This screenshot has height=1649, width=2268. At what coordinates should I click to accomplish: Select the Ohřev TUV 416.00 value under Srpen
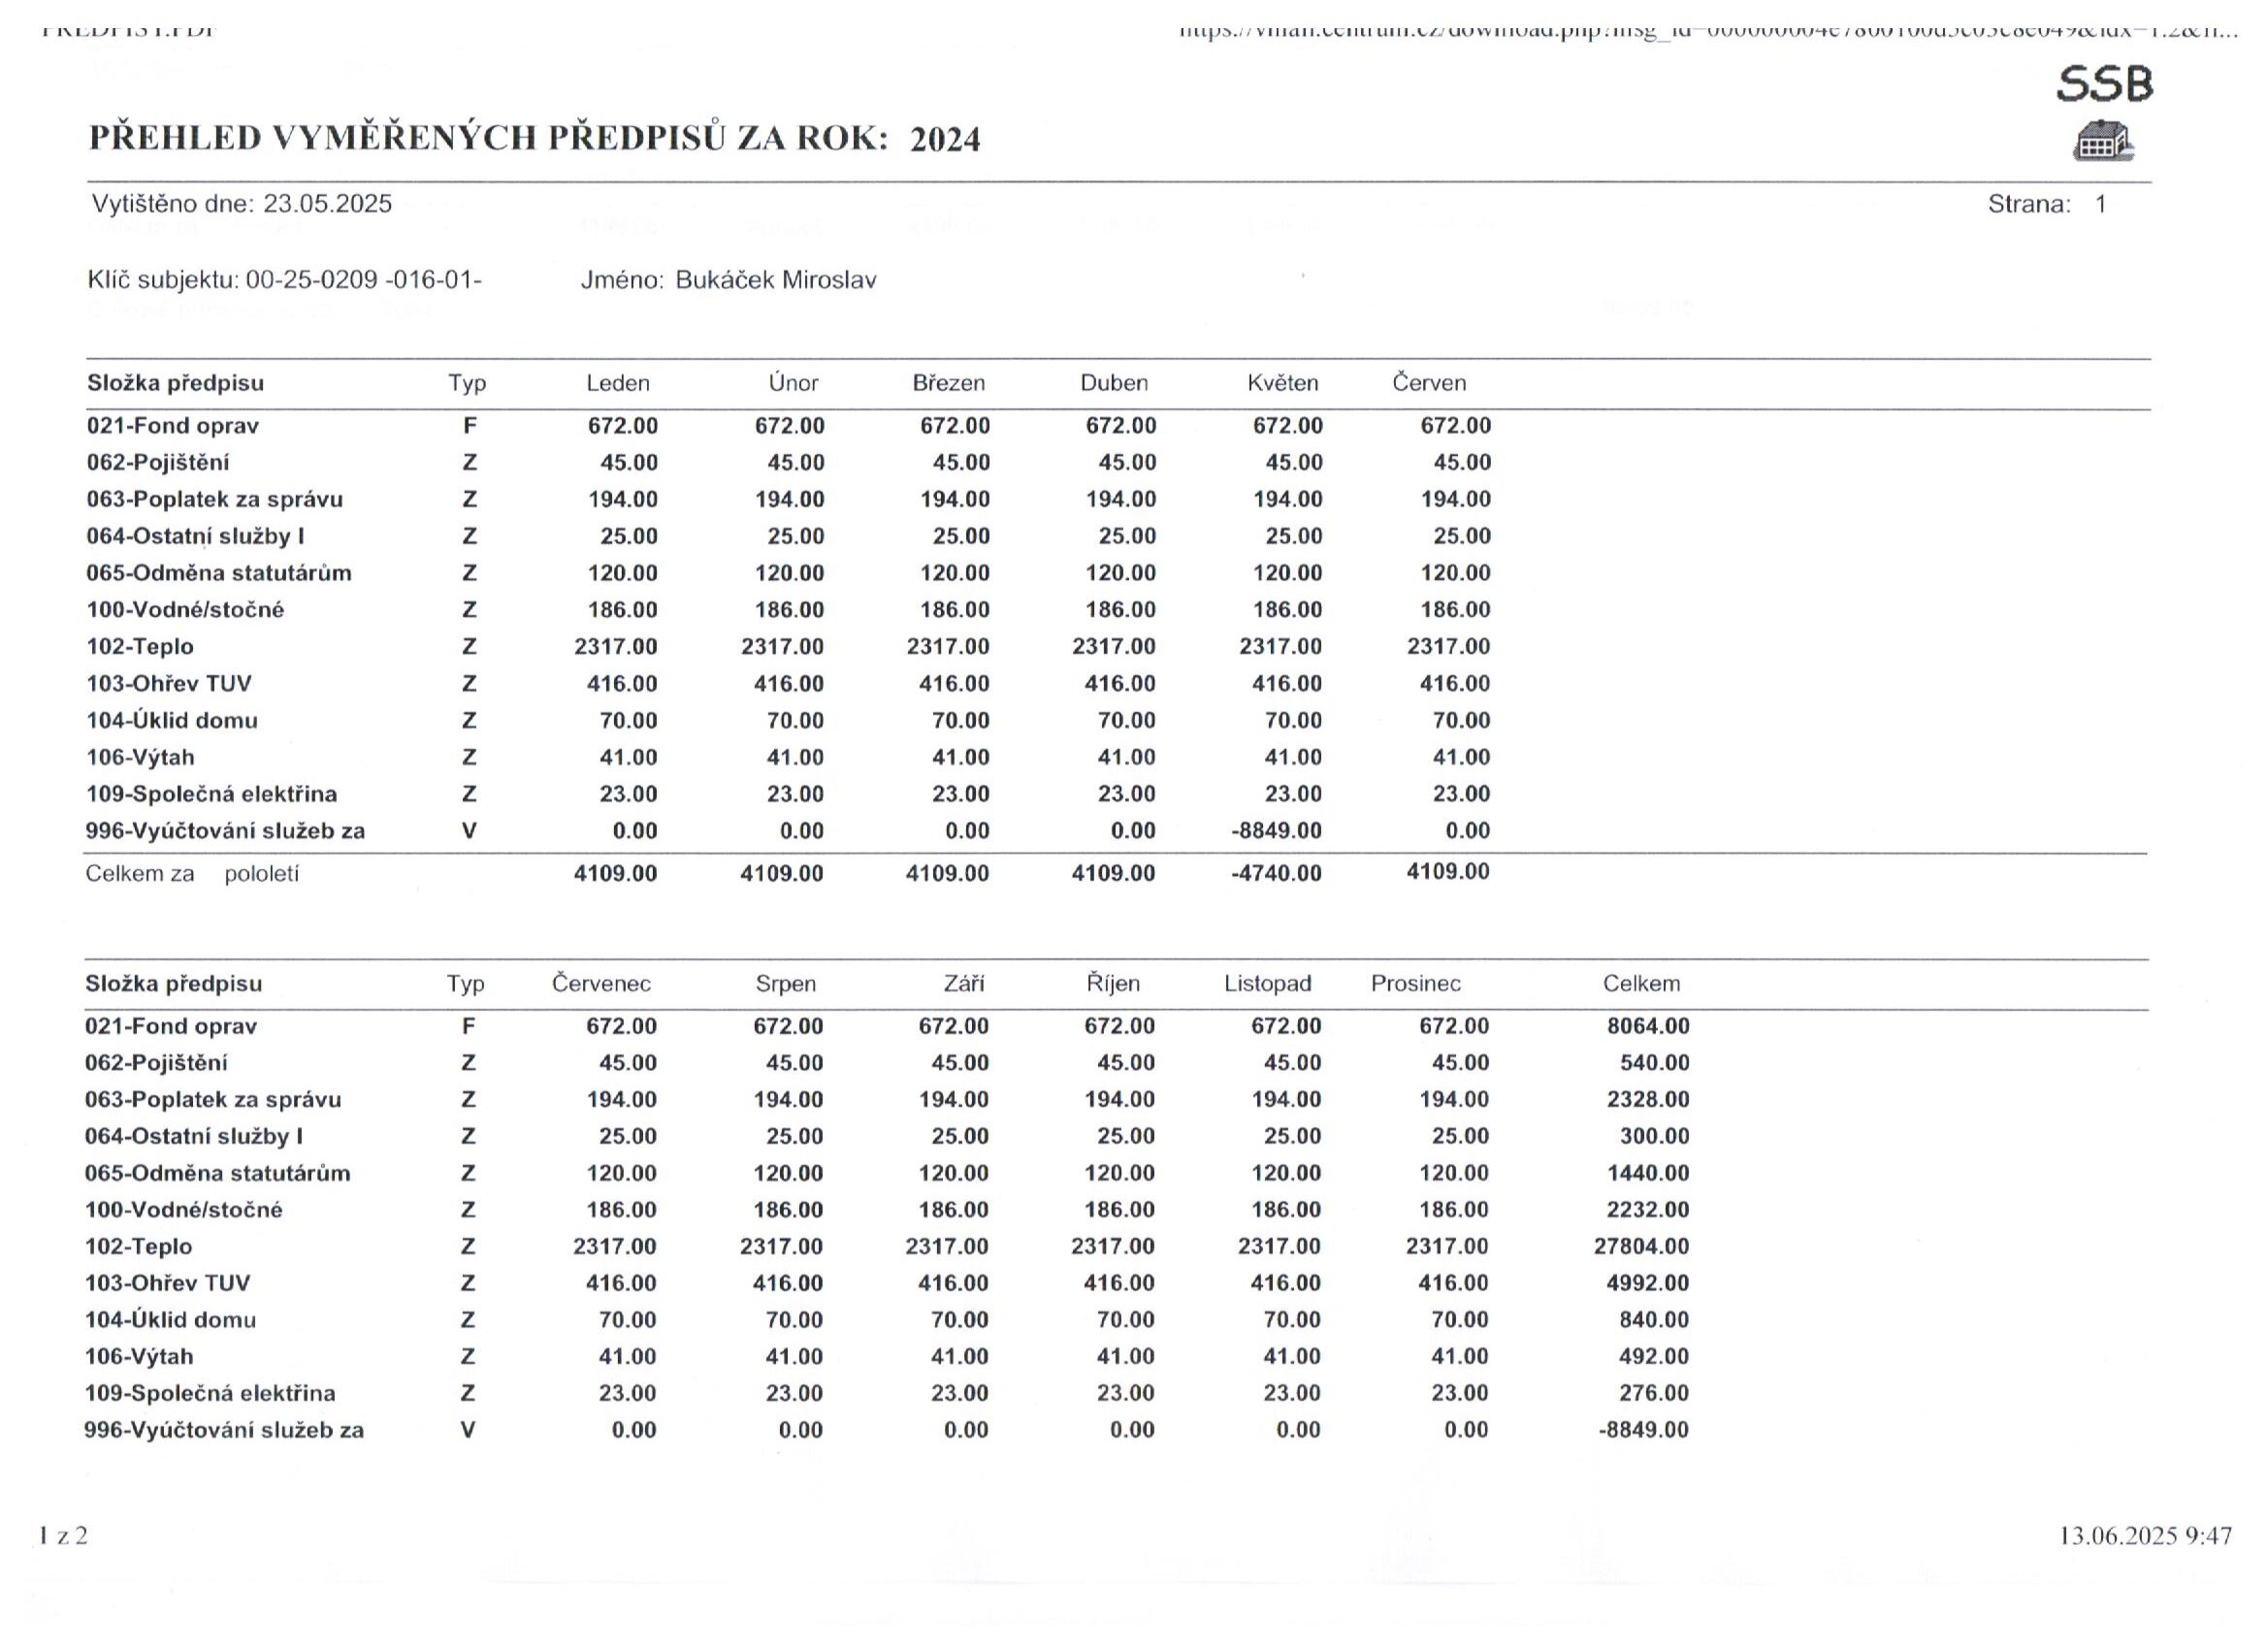pos(789,1284)
